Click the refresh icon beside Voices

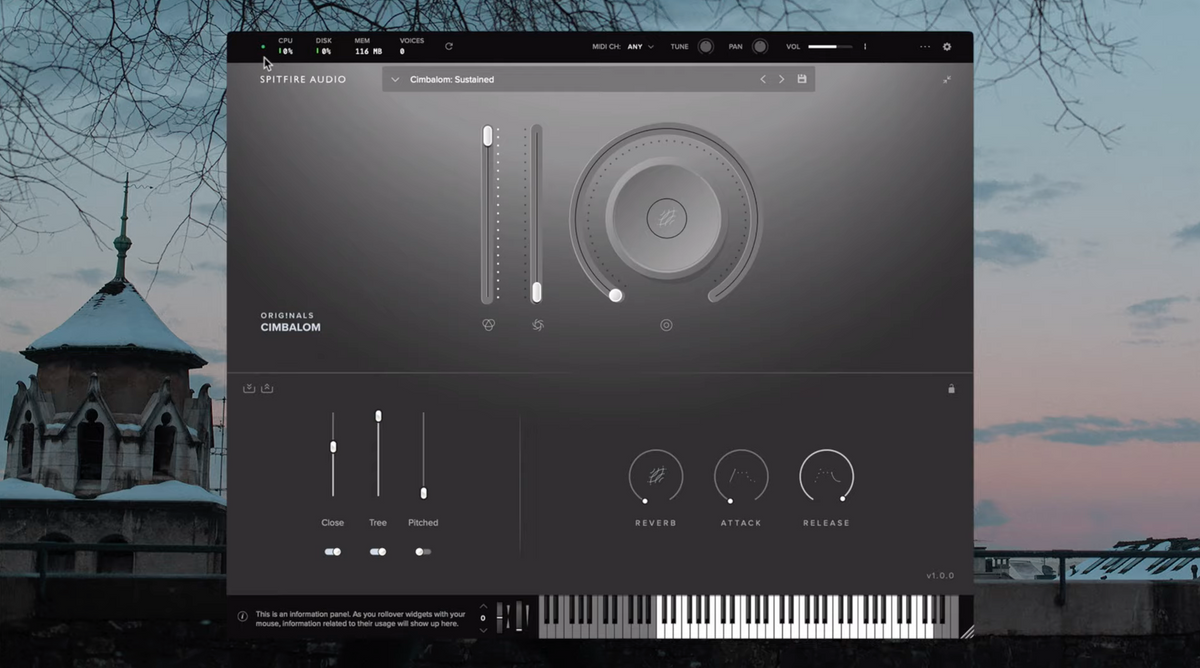(449, 47)
